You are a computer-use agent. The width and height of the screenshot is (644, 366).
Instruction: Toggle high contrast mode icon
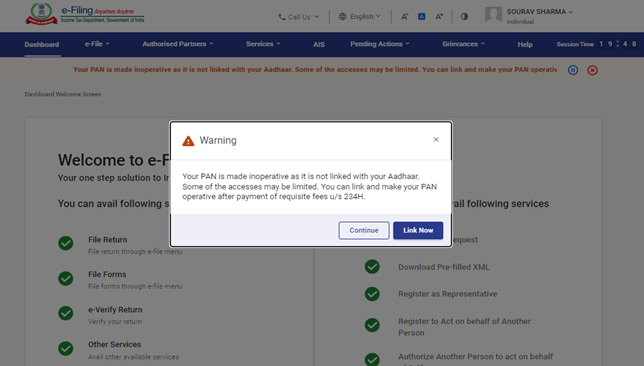(x=464, y=16)
